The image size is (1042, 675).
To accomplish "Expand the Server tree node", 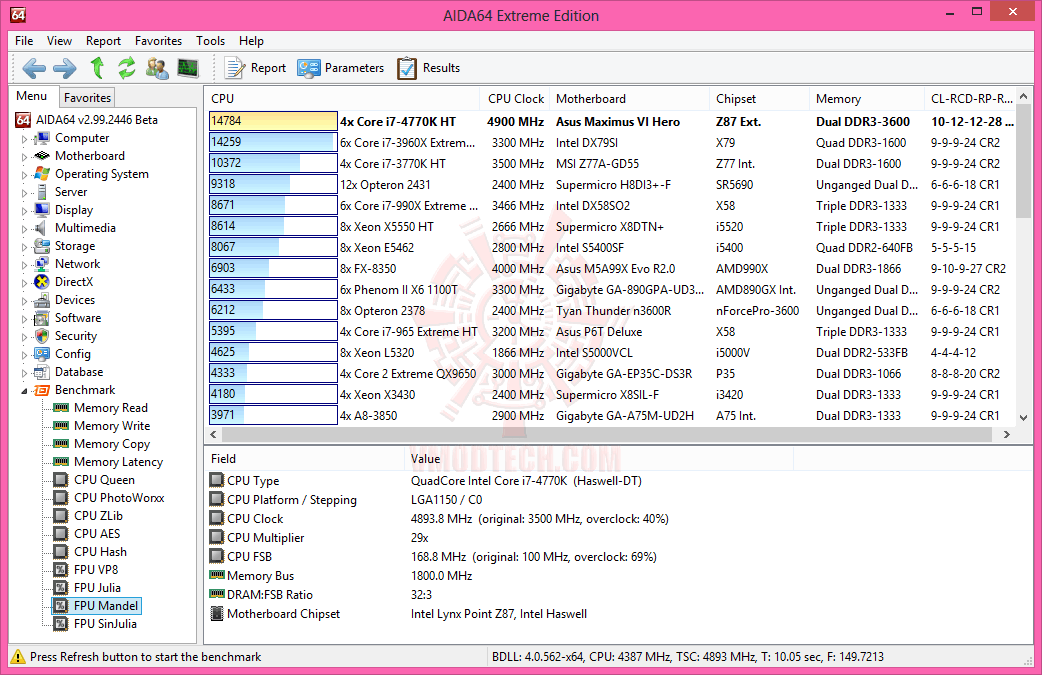I will coord(25,193).
